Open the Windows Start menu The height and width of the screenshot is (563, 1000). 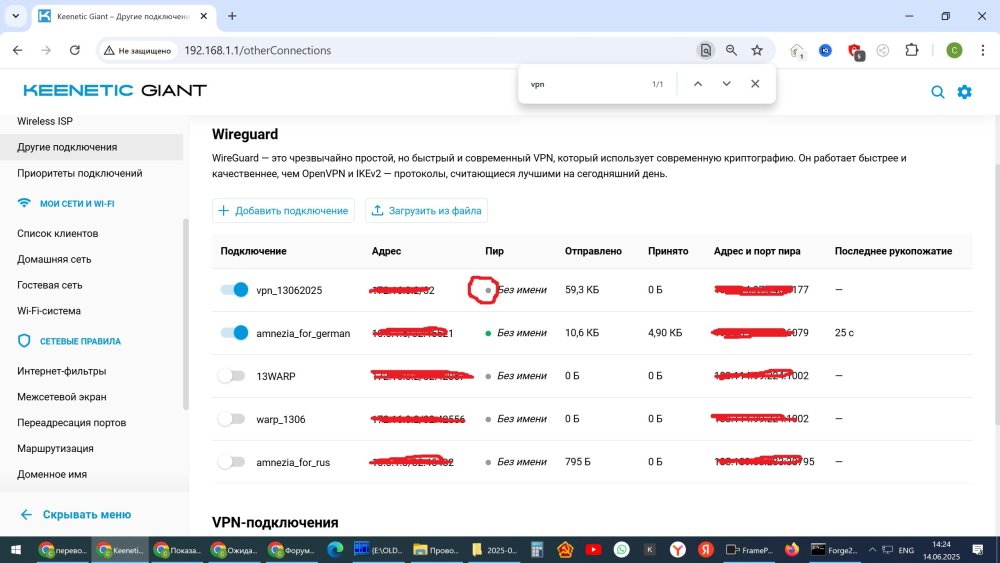coord(15,550)
